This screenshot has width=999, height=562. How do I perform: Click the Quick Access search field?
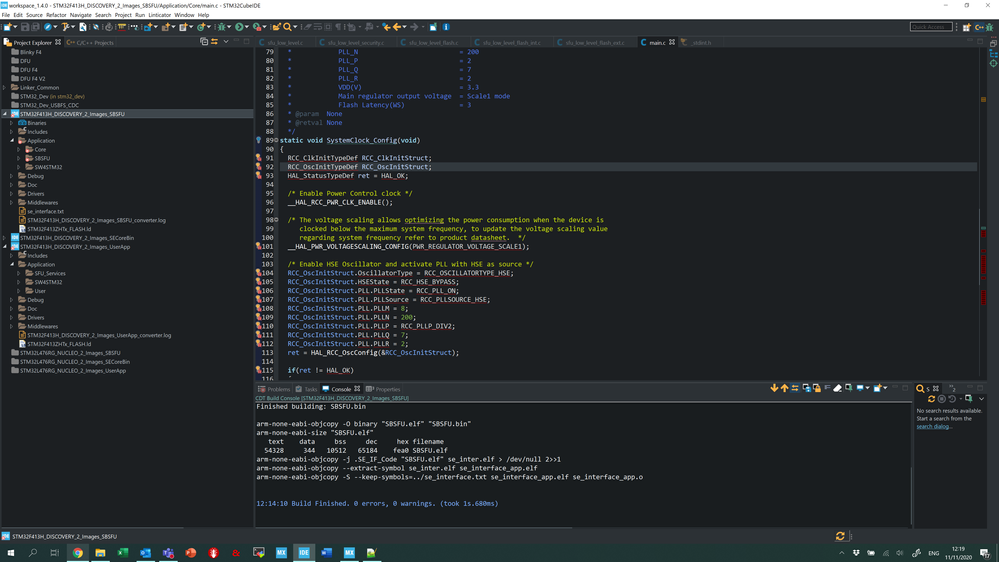click(x=931, y=27)
